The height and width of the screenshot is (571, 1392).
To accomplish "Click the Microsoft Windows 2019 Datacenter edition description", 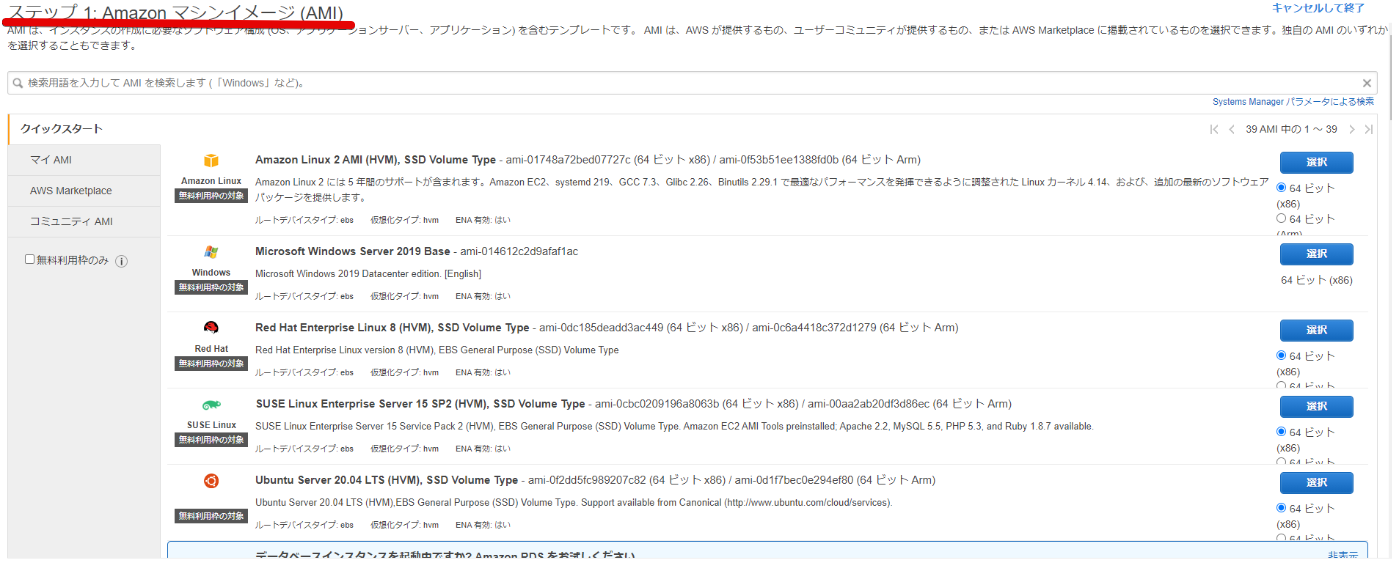I will click(368, 274).
